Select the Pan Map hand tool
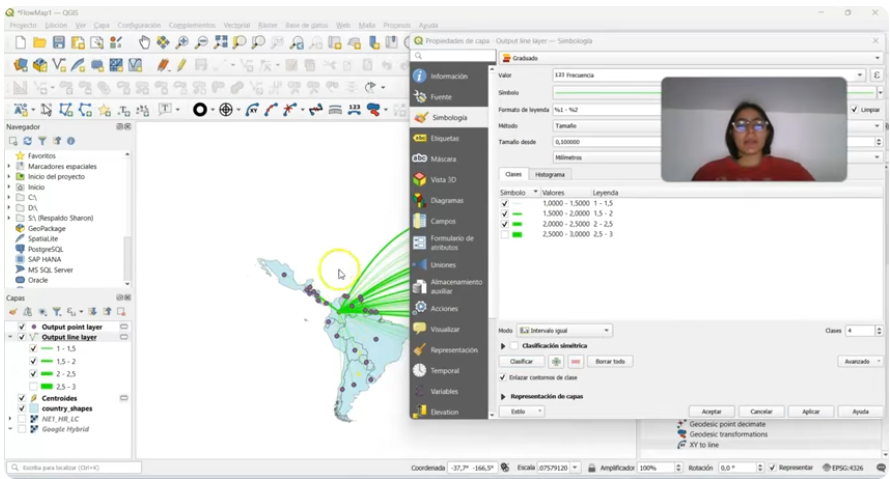The width and height of the screenshot is (890, 479). pyautogui.click(x=144, y=43)
